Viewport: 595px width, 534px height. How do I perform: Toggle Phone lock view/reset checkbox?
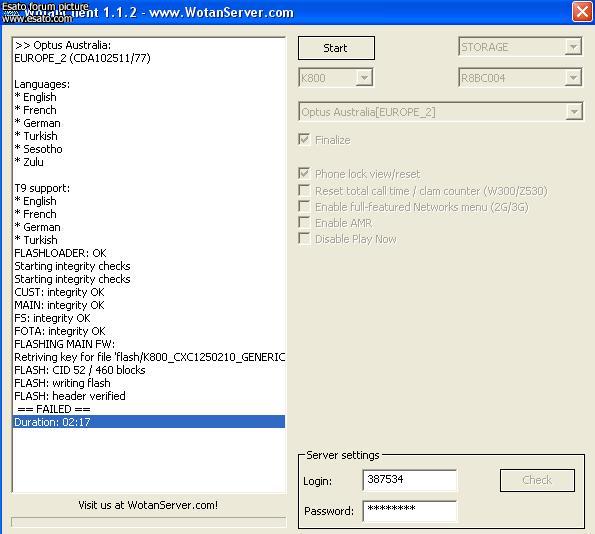[x=304, y=173]
